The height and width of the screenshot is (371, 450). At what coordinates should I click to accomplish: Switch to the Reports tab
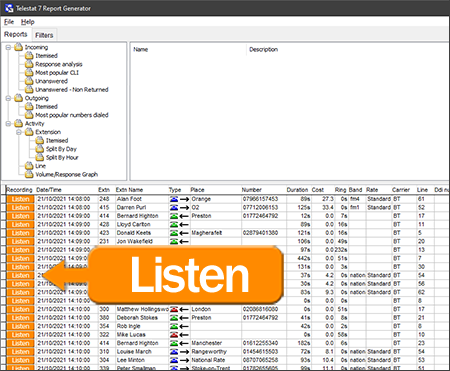pos(16,34)
